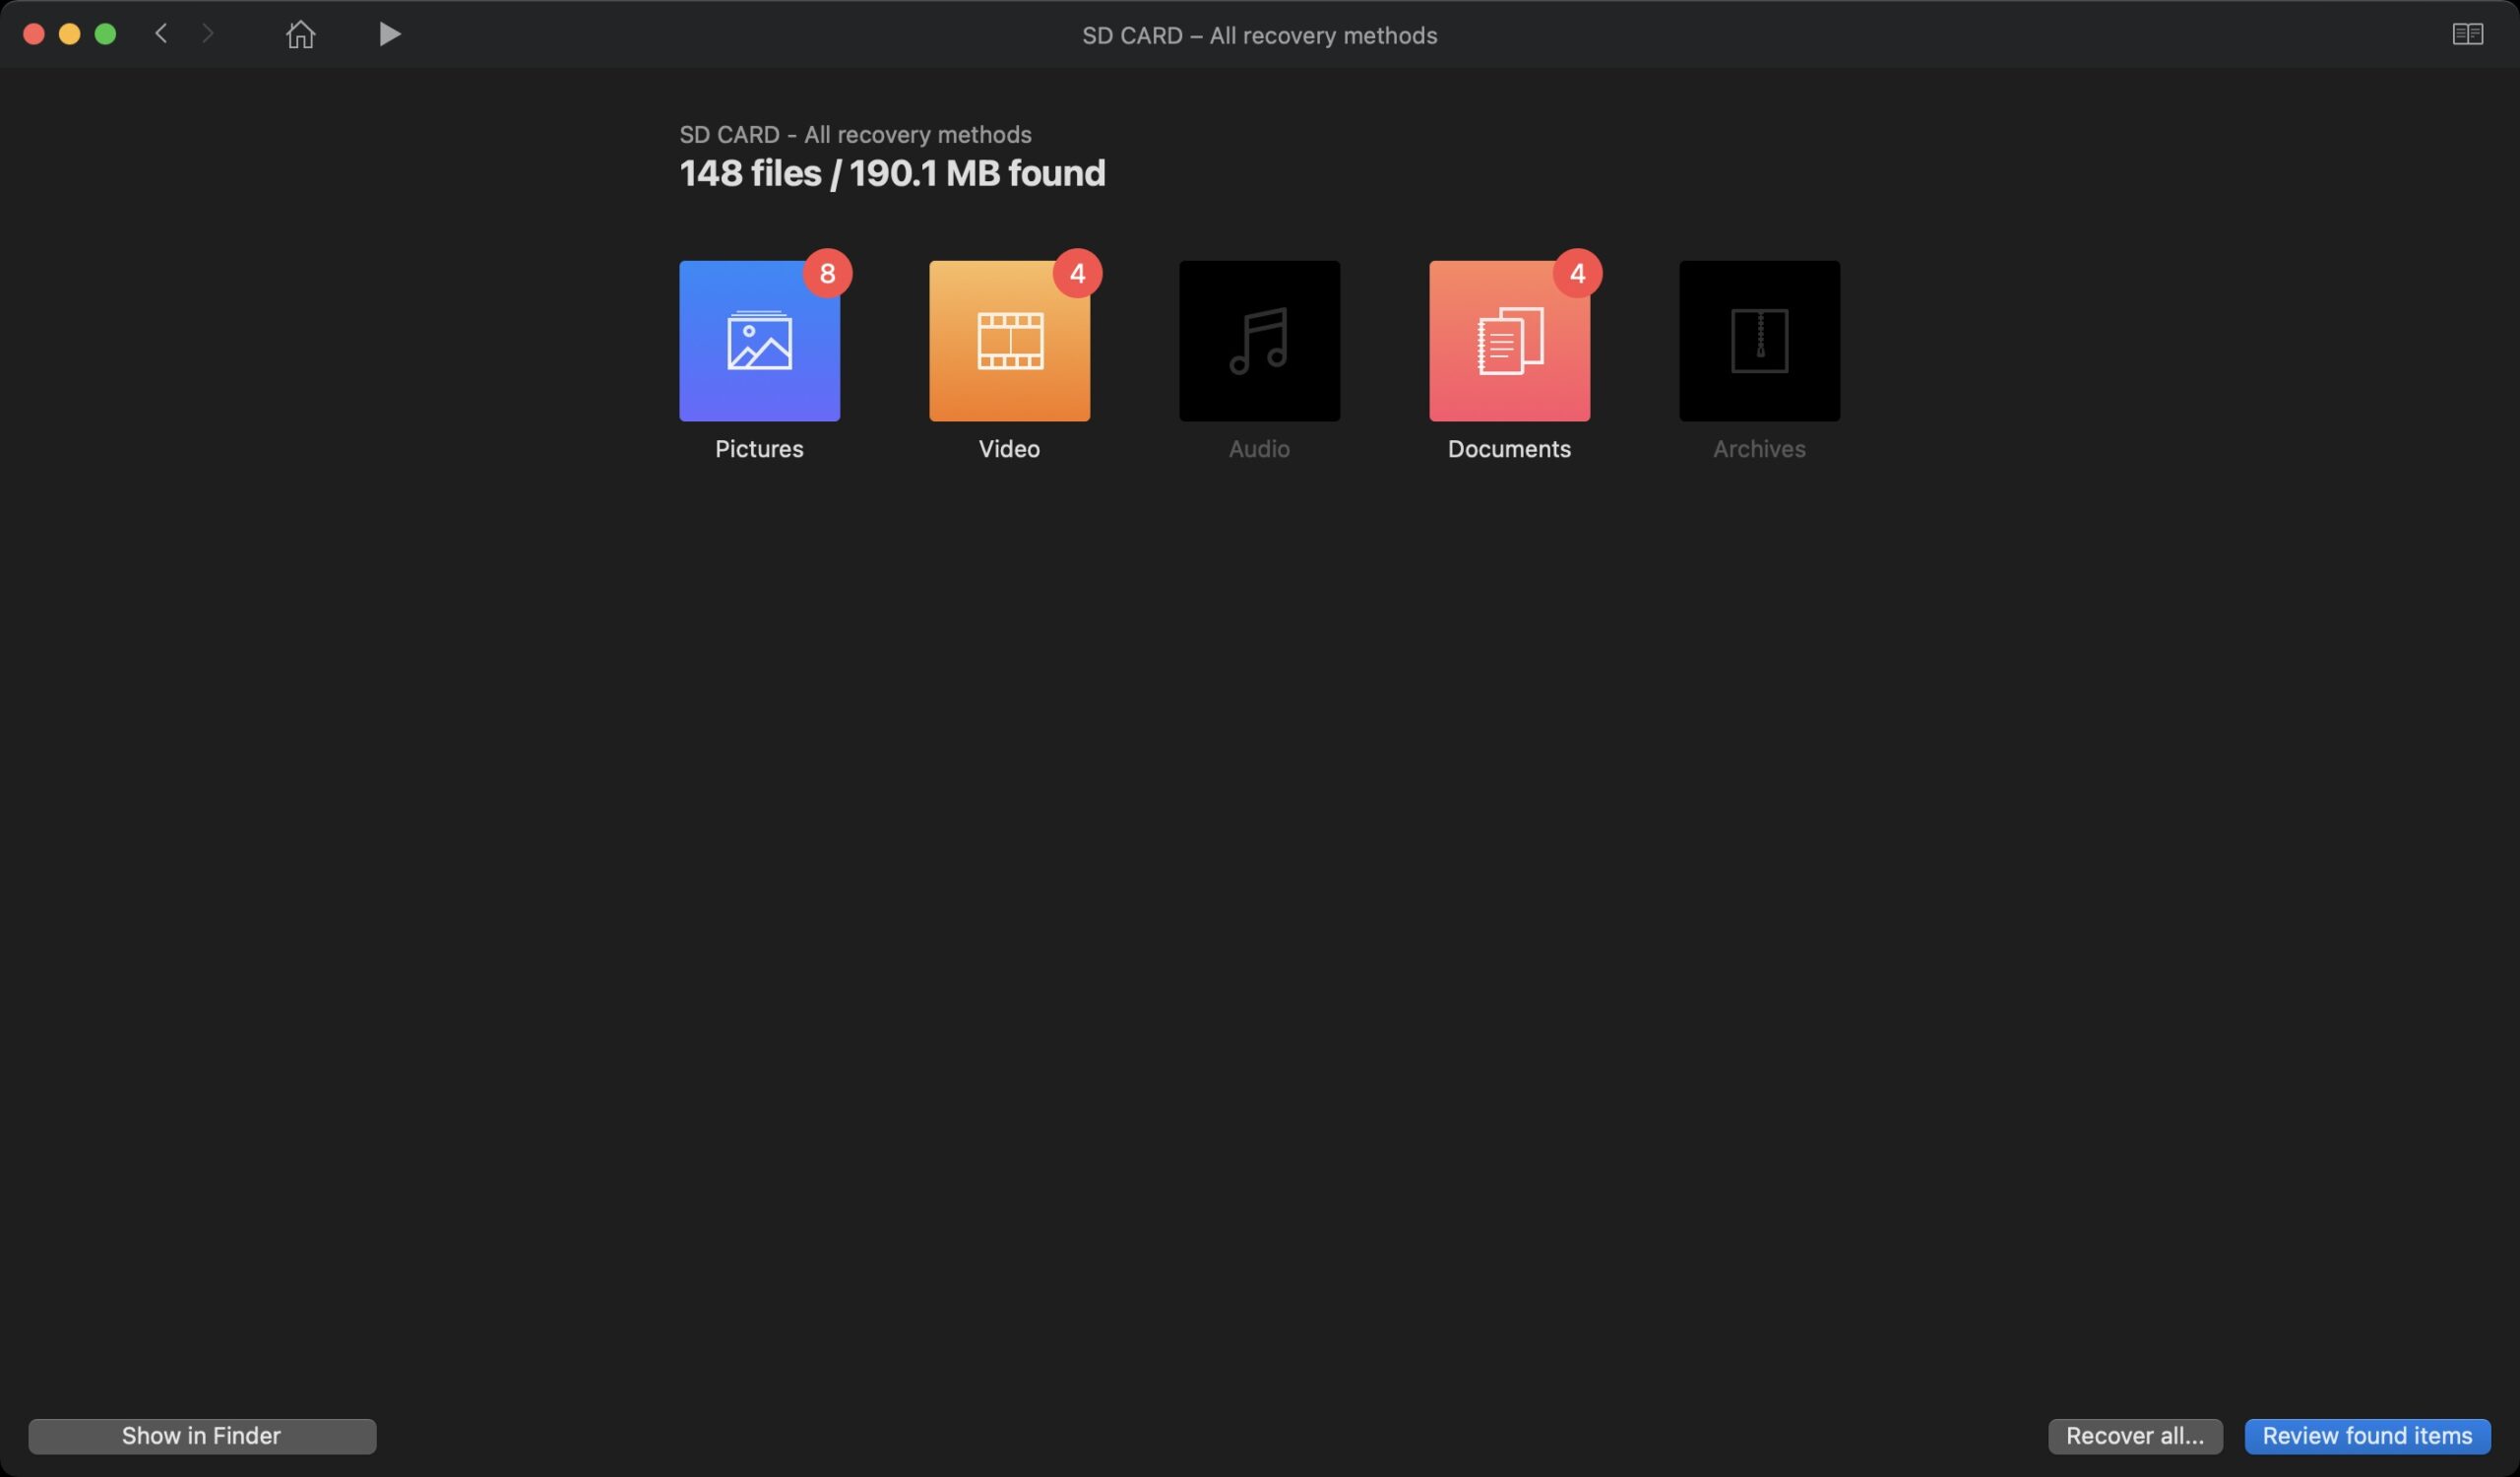Click the Show in Finder button

pyautogui.click(x=202, y=1436)
